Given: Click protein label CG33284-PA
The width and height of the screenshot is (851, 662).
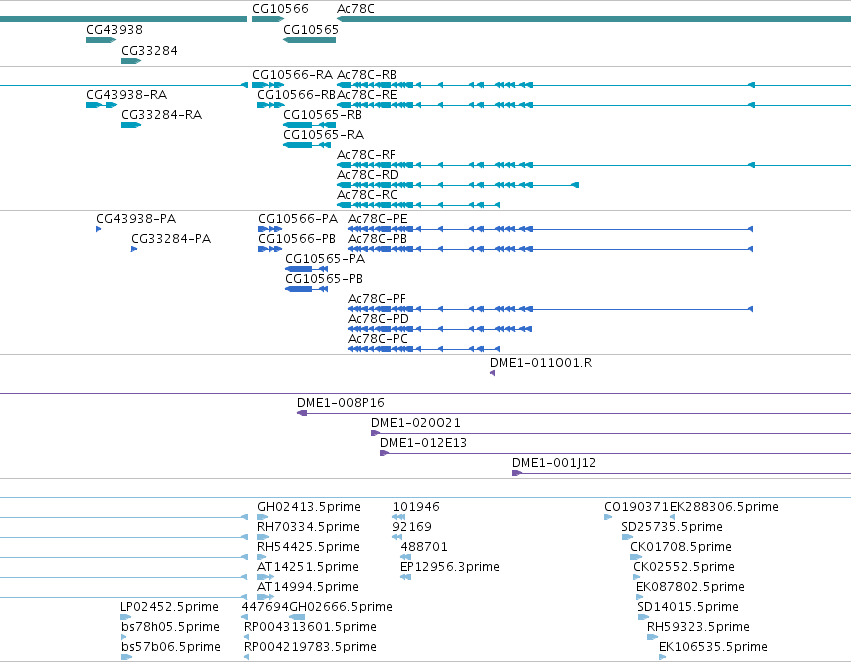Looking at the screenshot, I should click(x=171, y=239).
